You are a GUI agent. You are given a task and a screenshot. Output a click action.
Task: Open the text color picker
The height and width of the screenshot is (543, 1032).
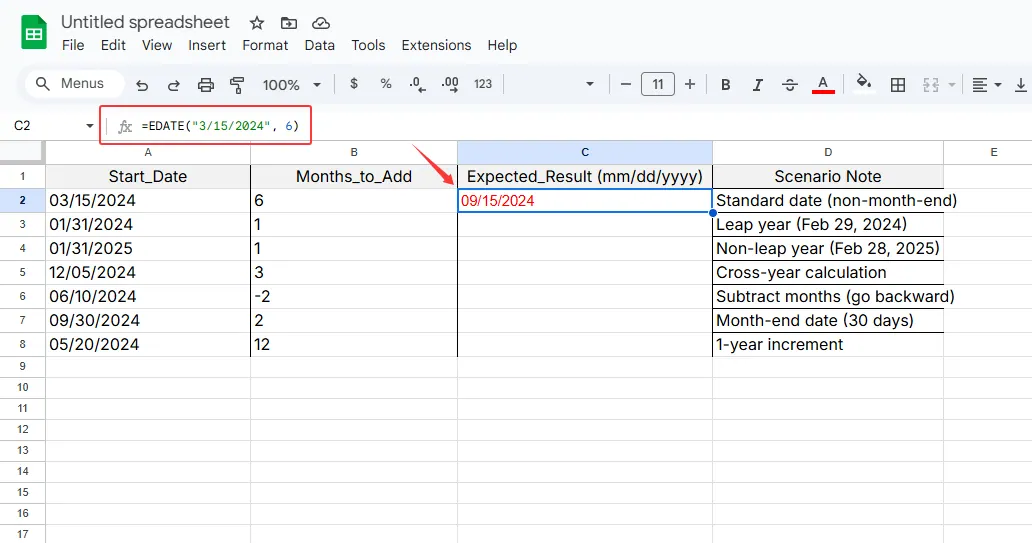pyautogui.click(x=823, y=85)
